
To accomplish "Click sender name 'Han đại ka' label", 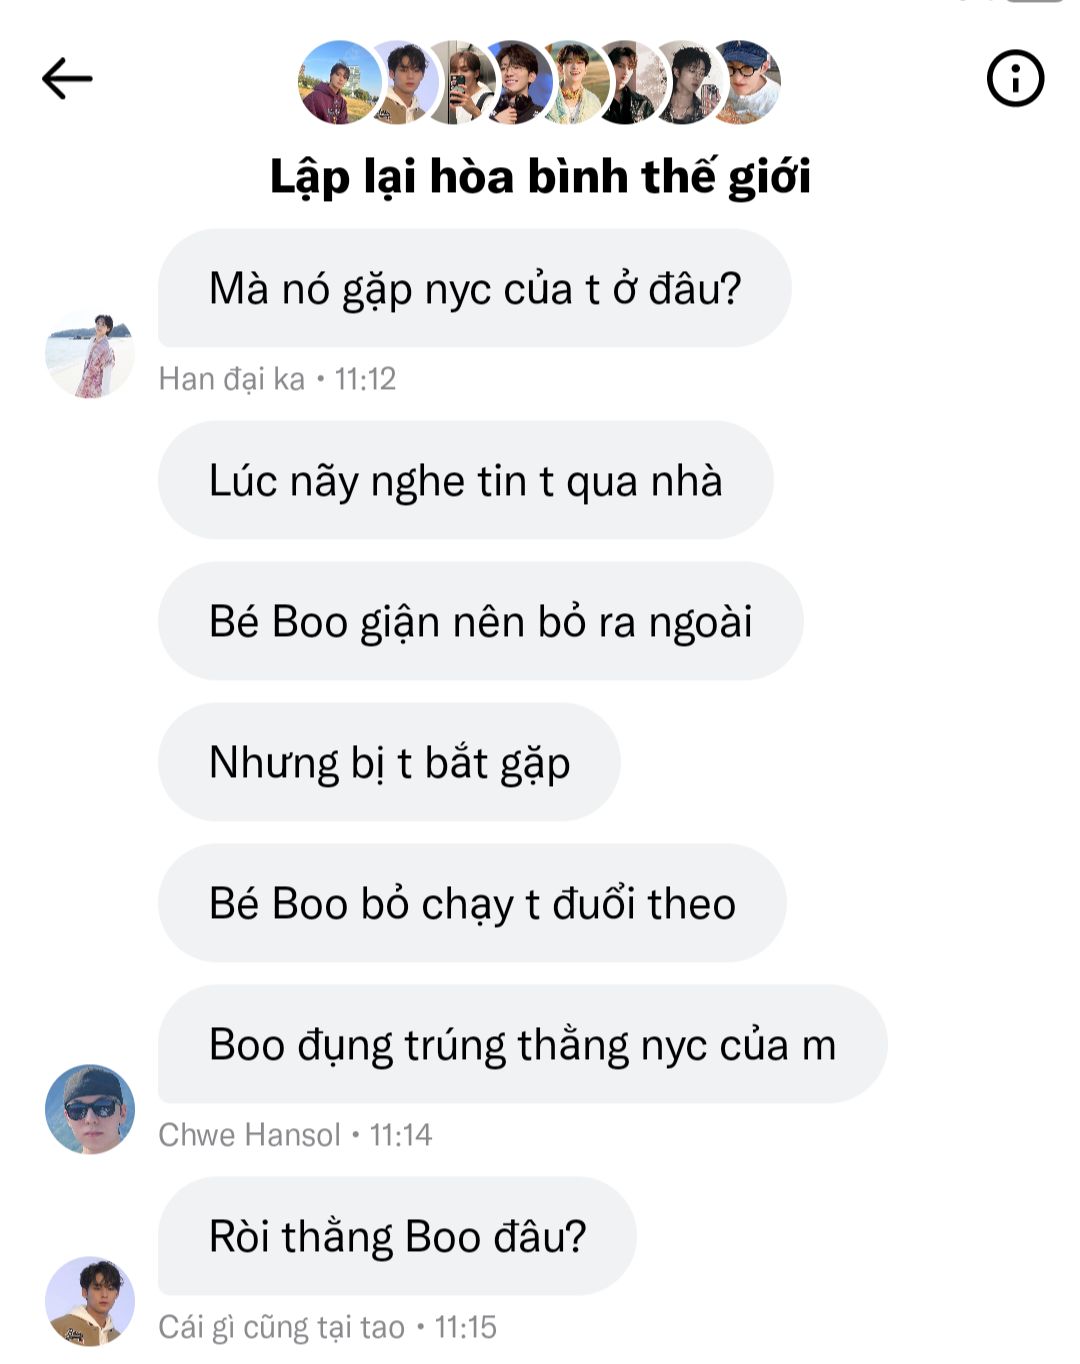I will (232, 379).
